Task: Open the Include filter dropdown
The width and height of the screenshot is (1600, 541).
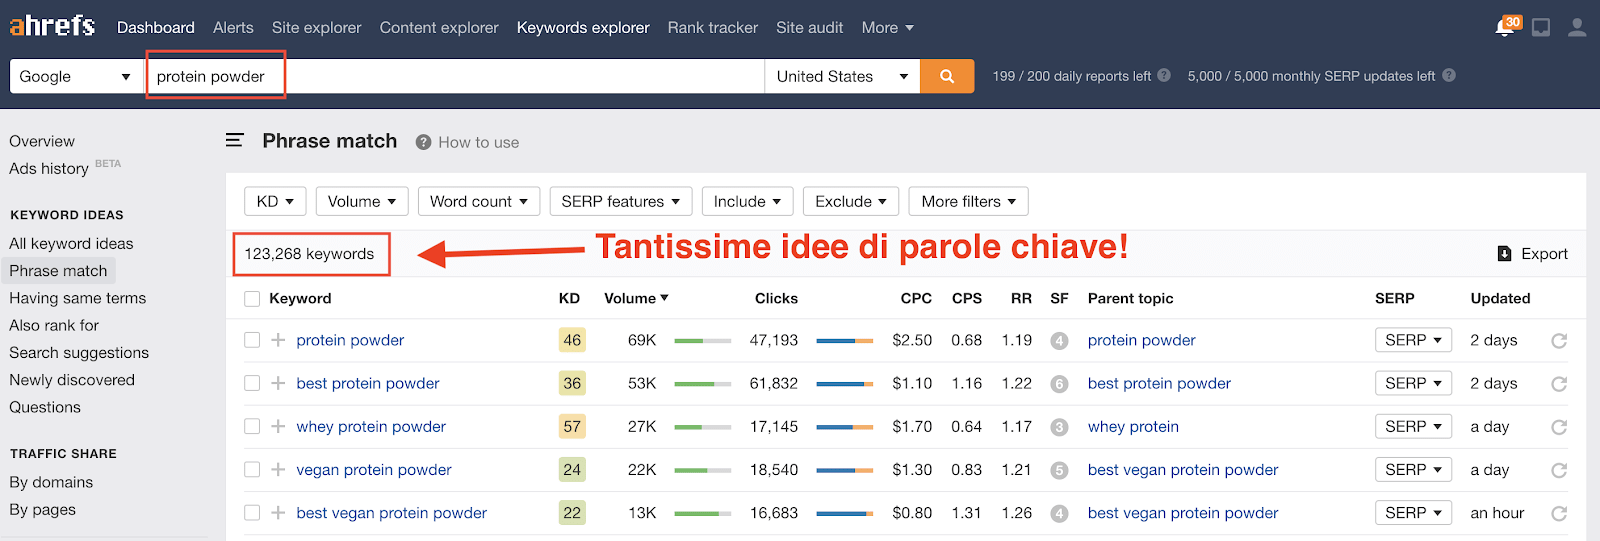Action: [x=748, y=201]
